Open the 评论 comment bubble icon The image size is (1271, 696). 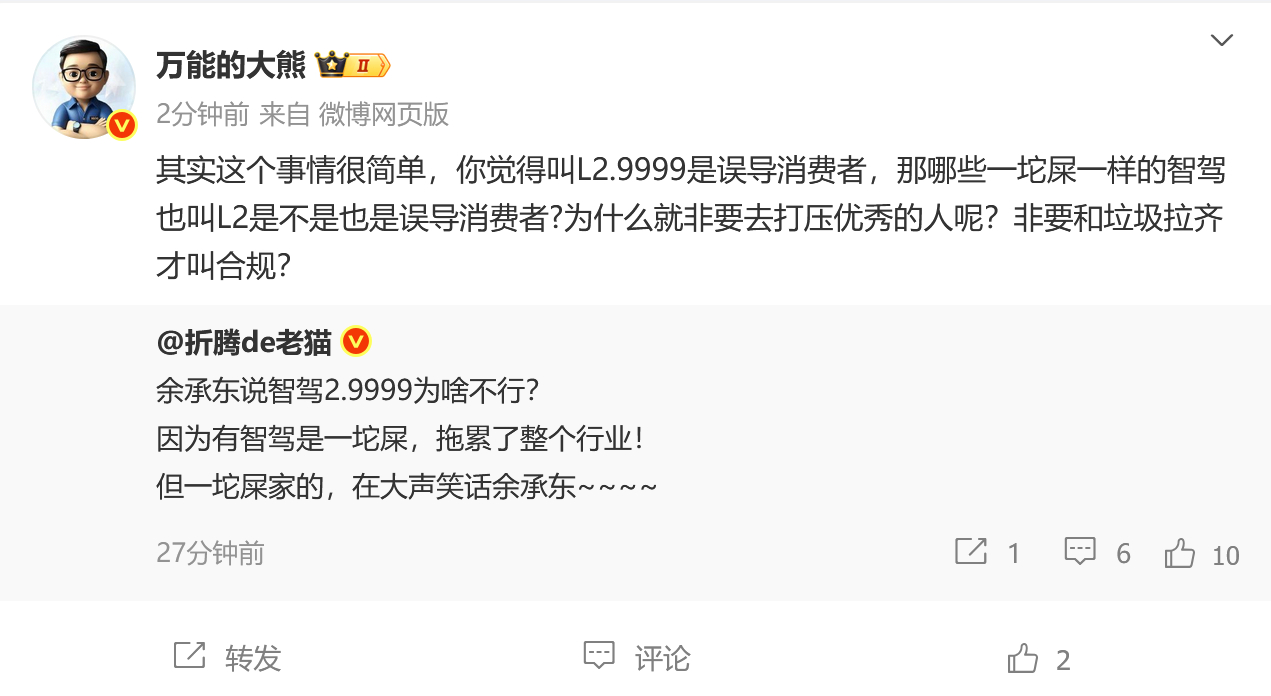tap(599, 656)
